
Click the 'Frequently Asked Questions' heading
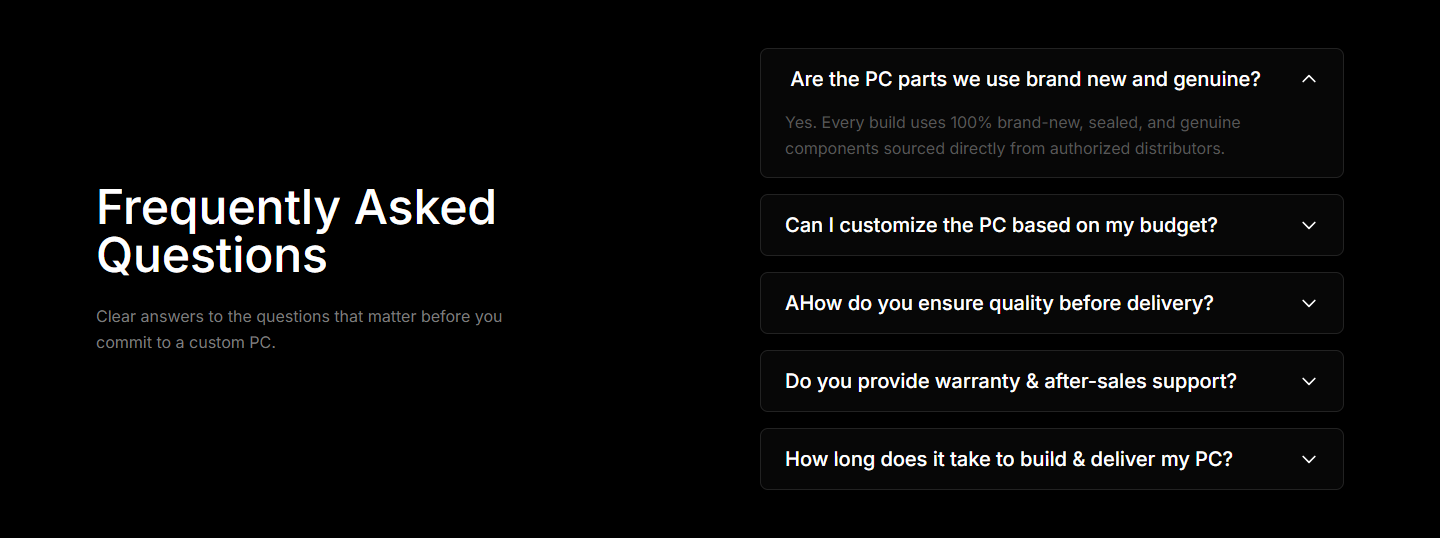[x=296, y=231]
